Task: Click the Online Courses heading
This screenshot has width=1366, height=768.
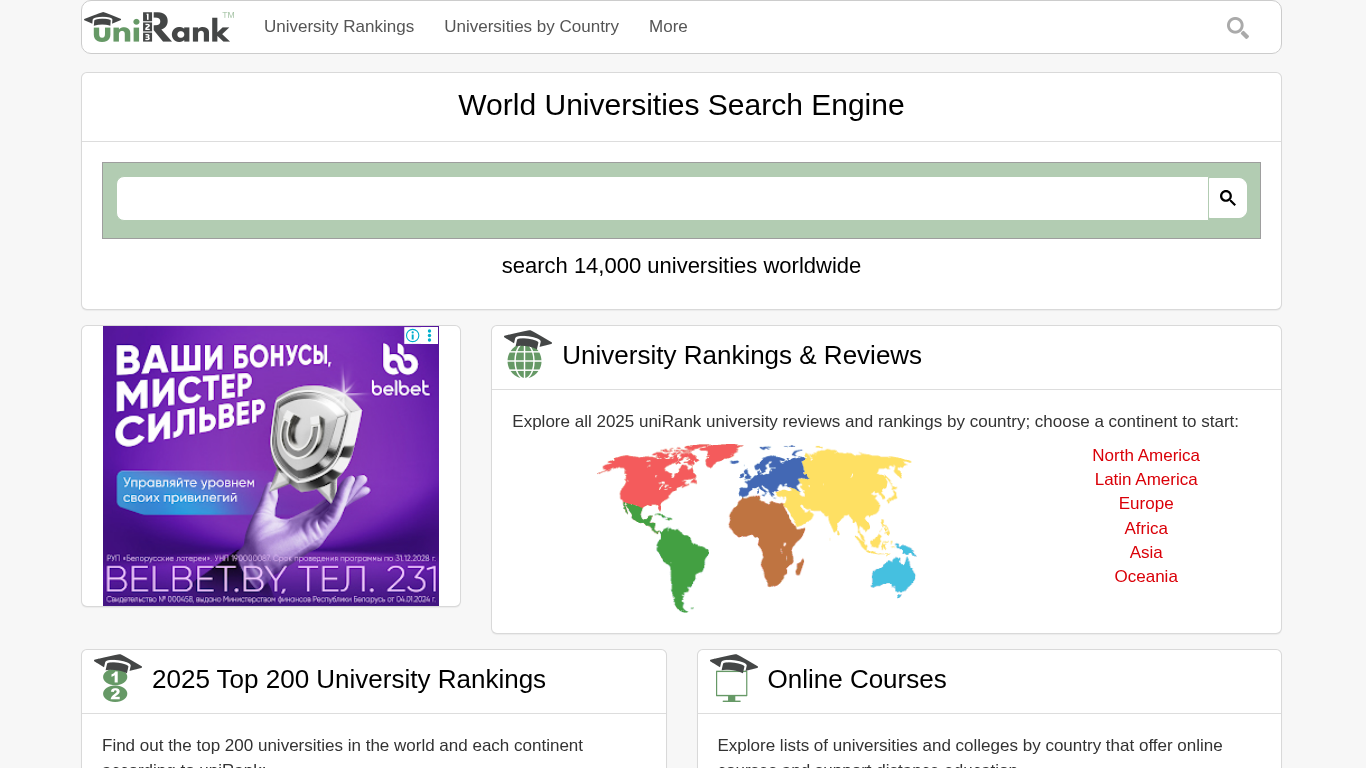Action: click(857, 679)
